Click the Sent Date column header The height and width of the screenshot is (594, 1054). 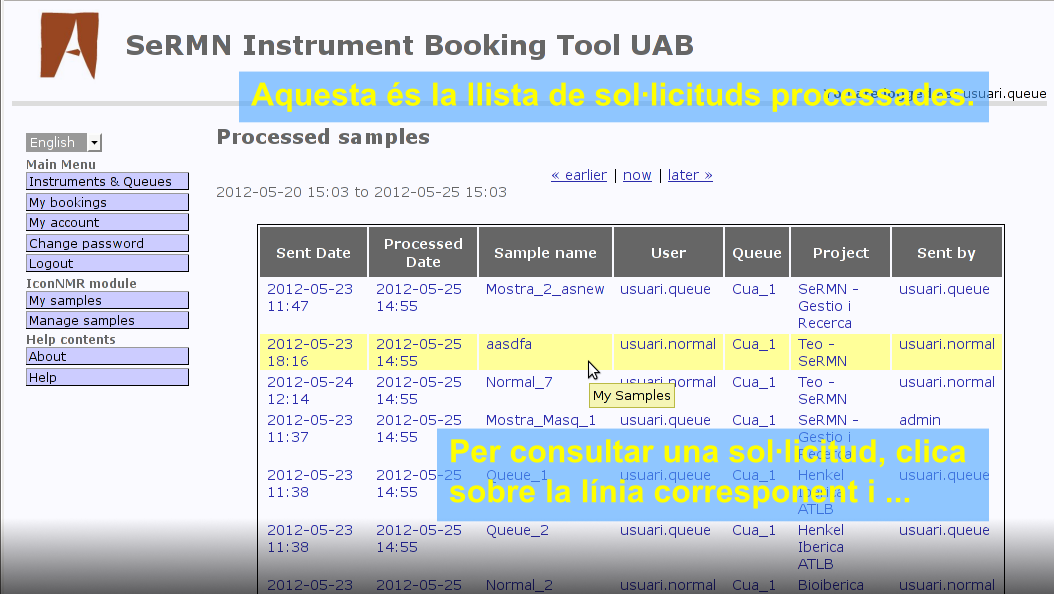click(313, 253)
